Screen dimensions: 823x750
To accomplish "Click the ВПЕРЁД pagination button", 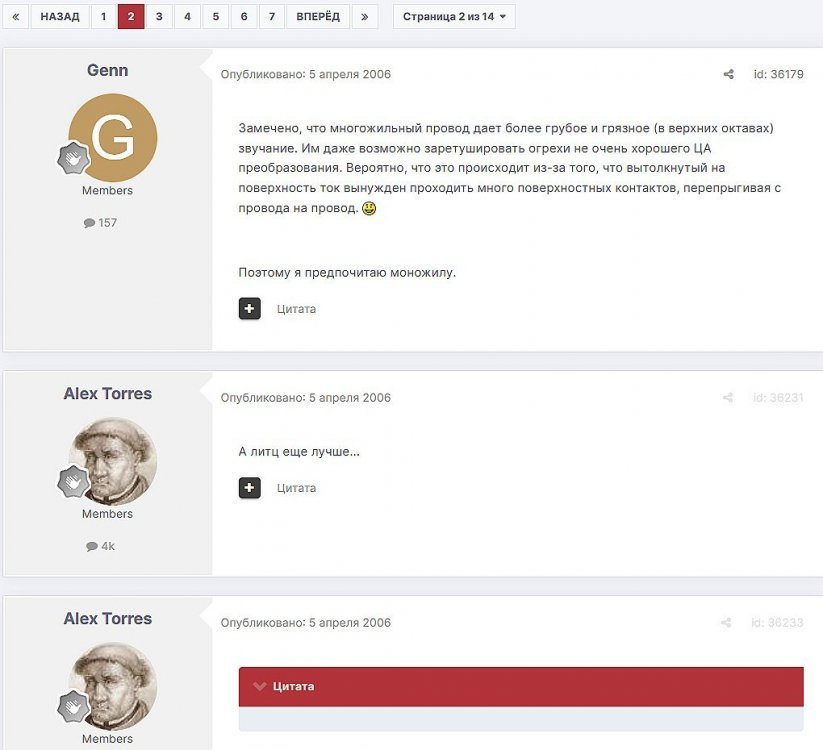I will pyautogui.click(x=318, y=17).
